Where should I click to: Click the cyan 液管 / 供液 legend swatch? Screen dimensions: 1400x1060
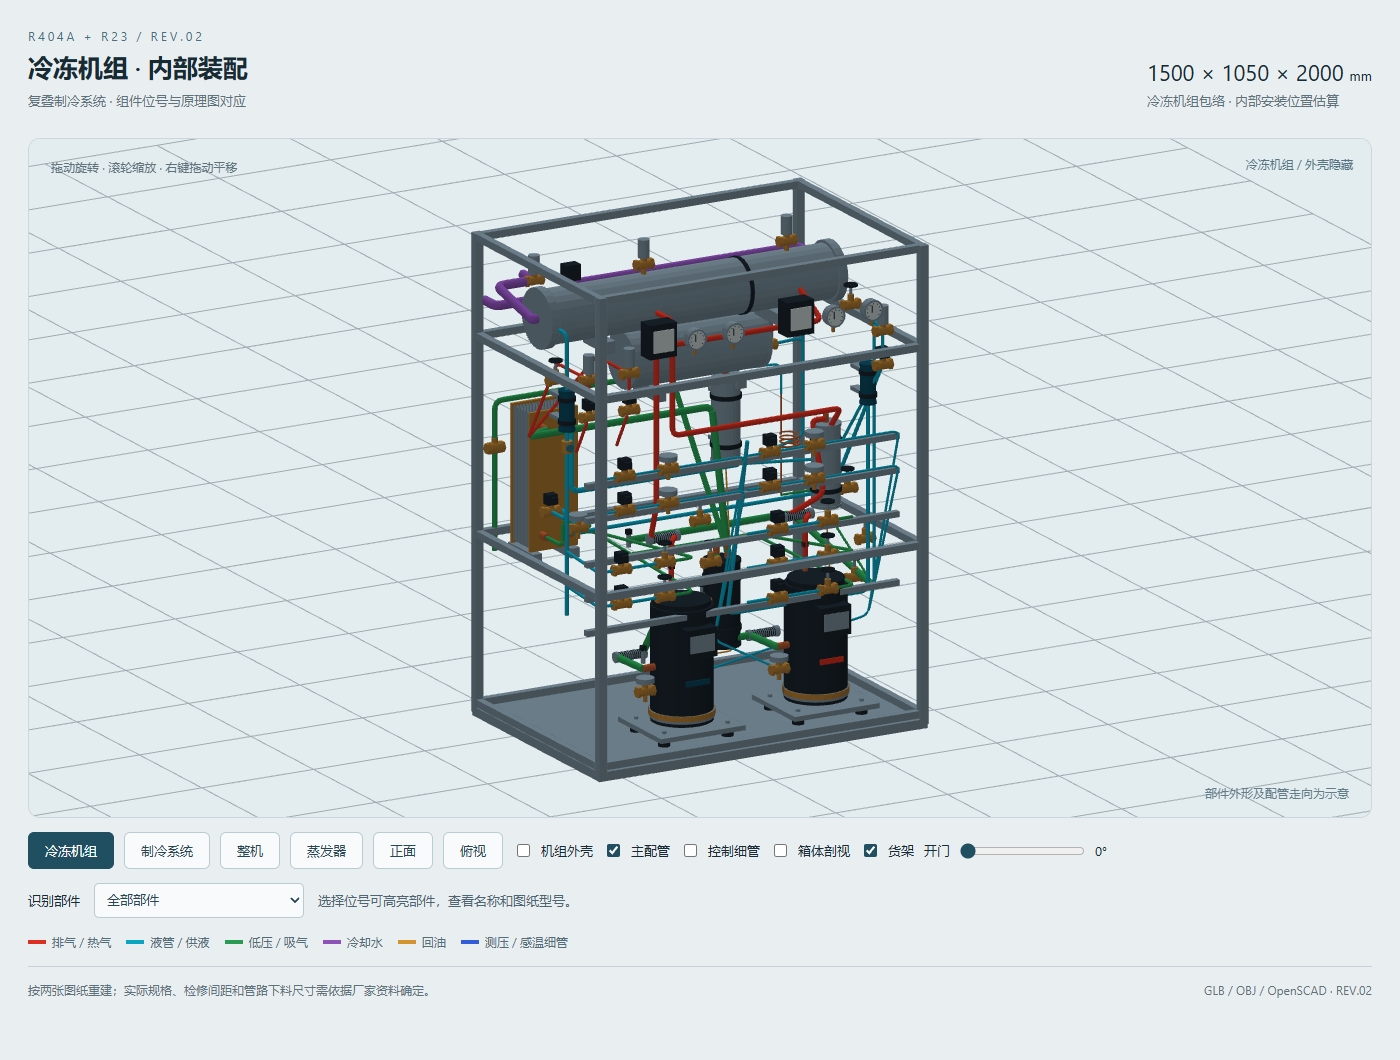point(135,942)
